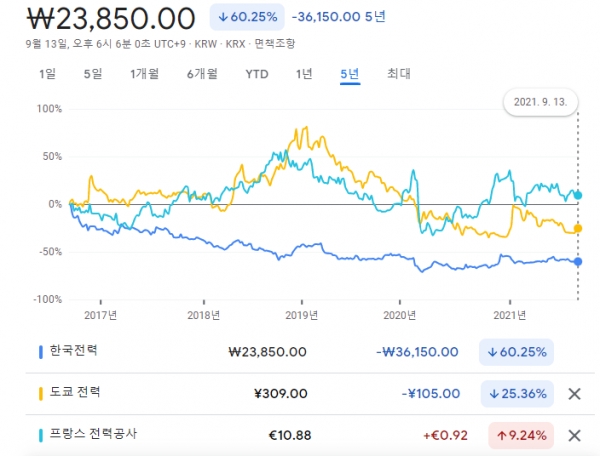
Task: Click the 도쿄 전력 stock name
Action: point(75,392)
